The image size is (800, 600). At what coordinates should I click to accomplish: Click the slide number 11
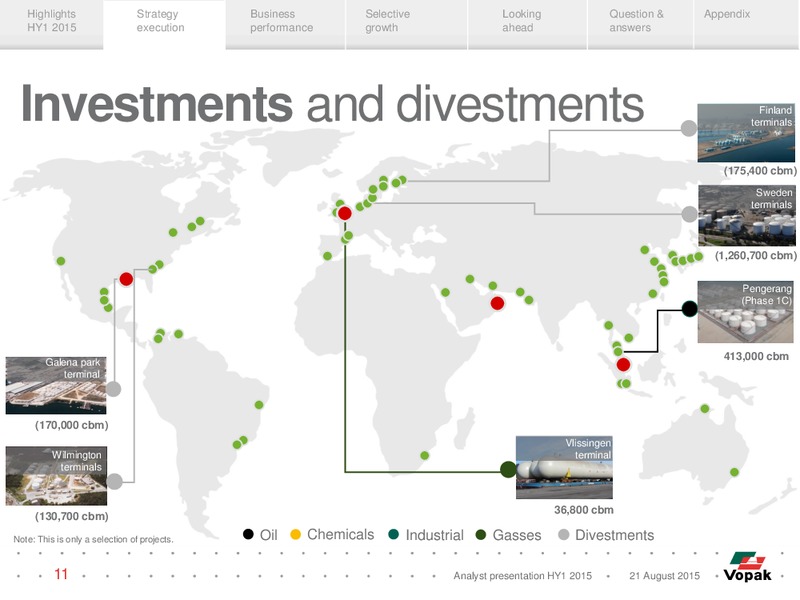(61, 574)
